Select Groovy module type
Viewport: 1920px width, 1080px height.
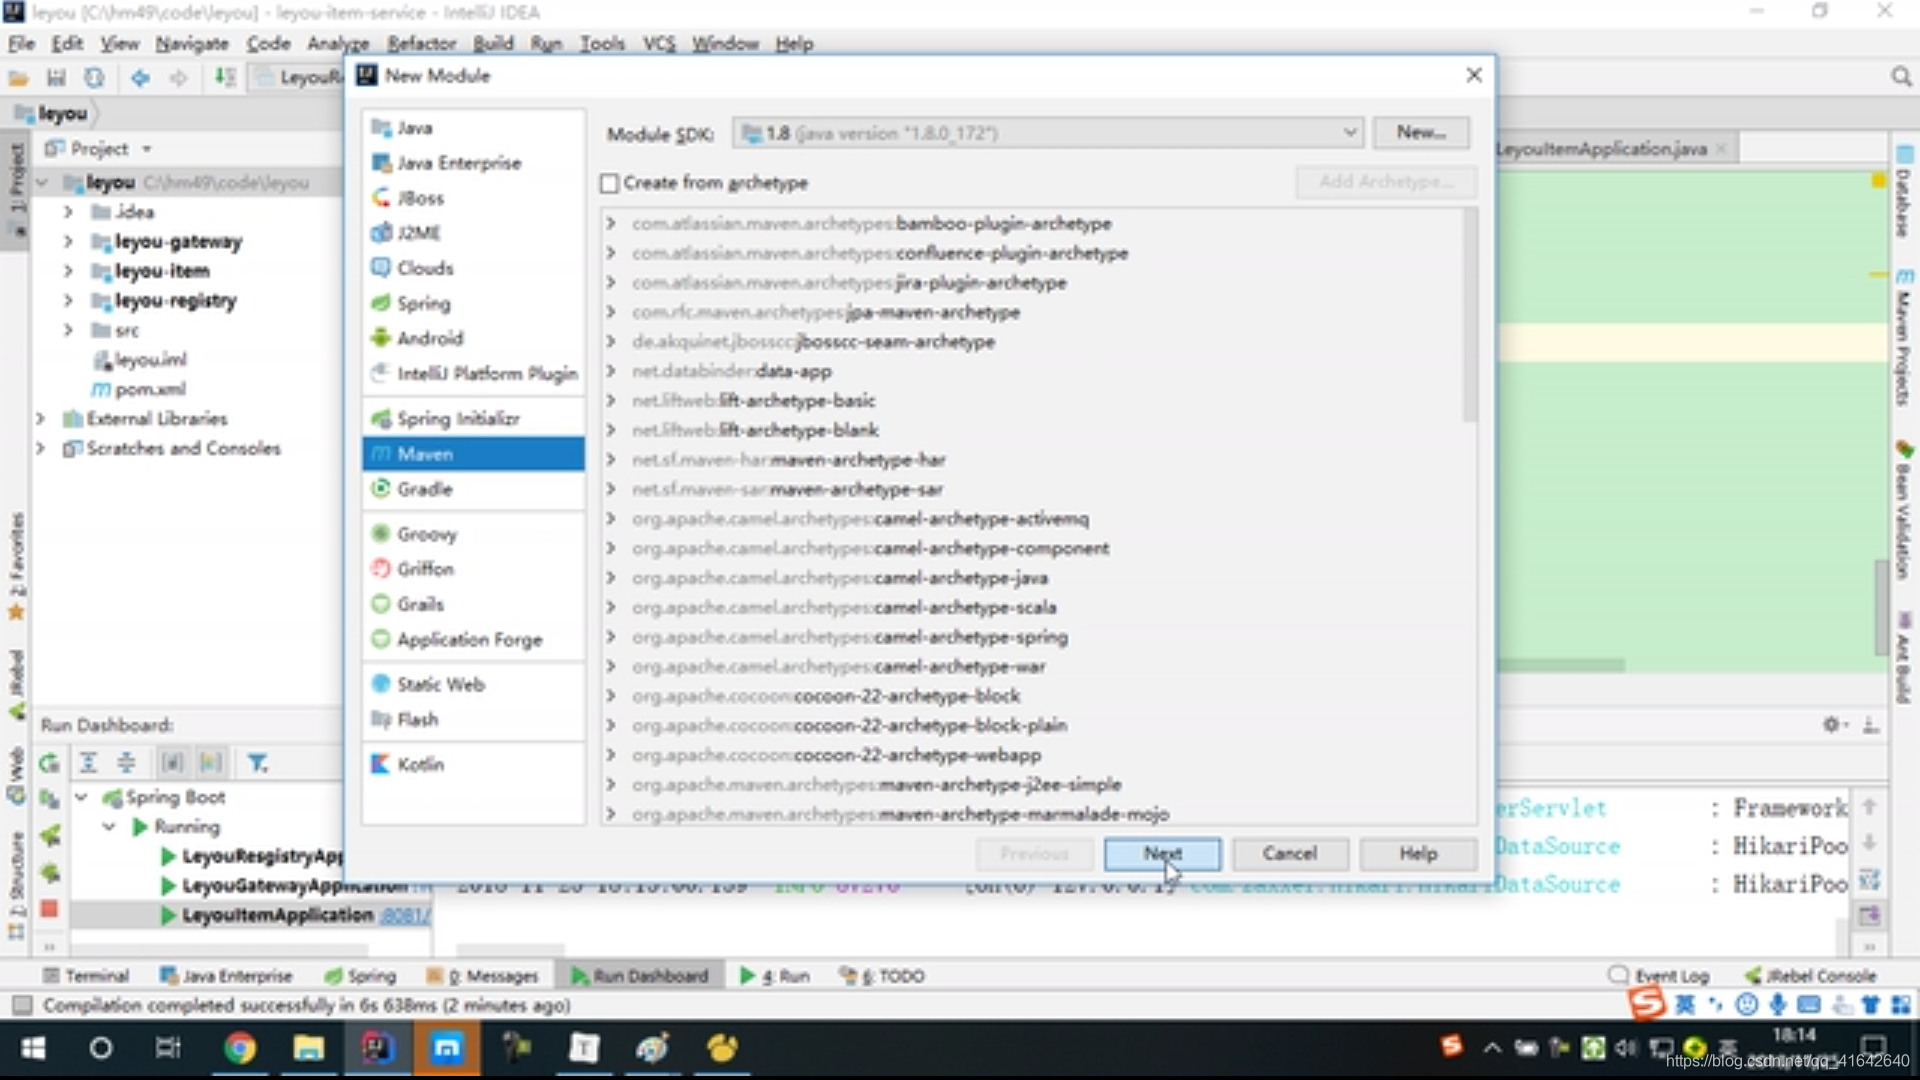coord(427,534)
